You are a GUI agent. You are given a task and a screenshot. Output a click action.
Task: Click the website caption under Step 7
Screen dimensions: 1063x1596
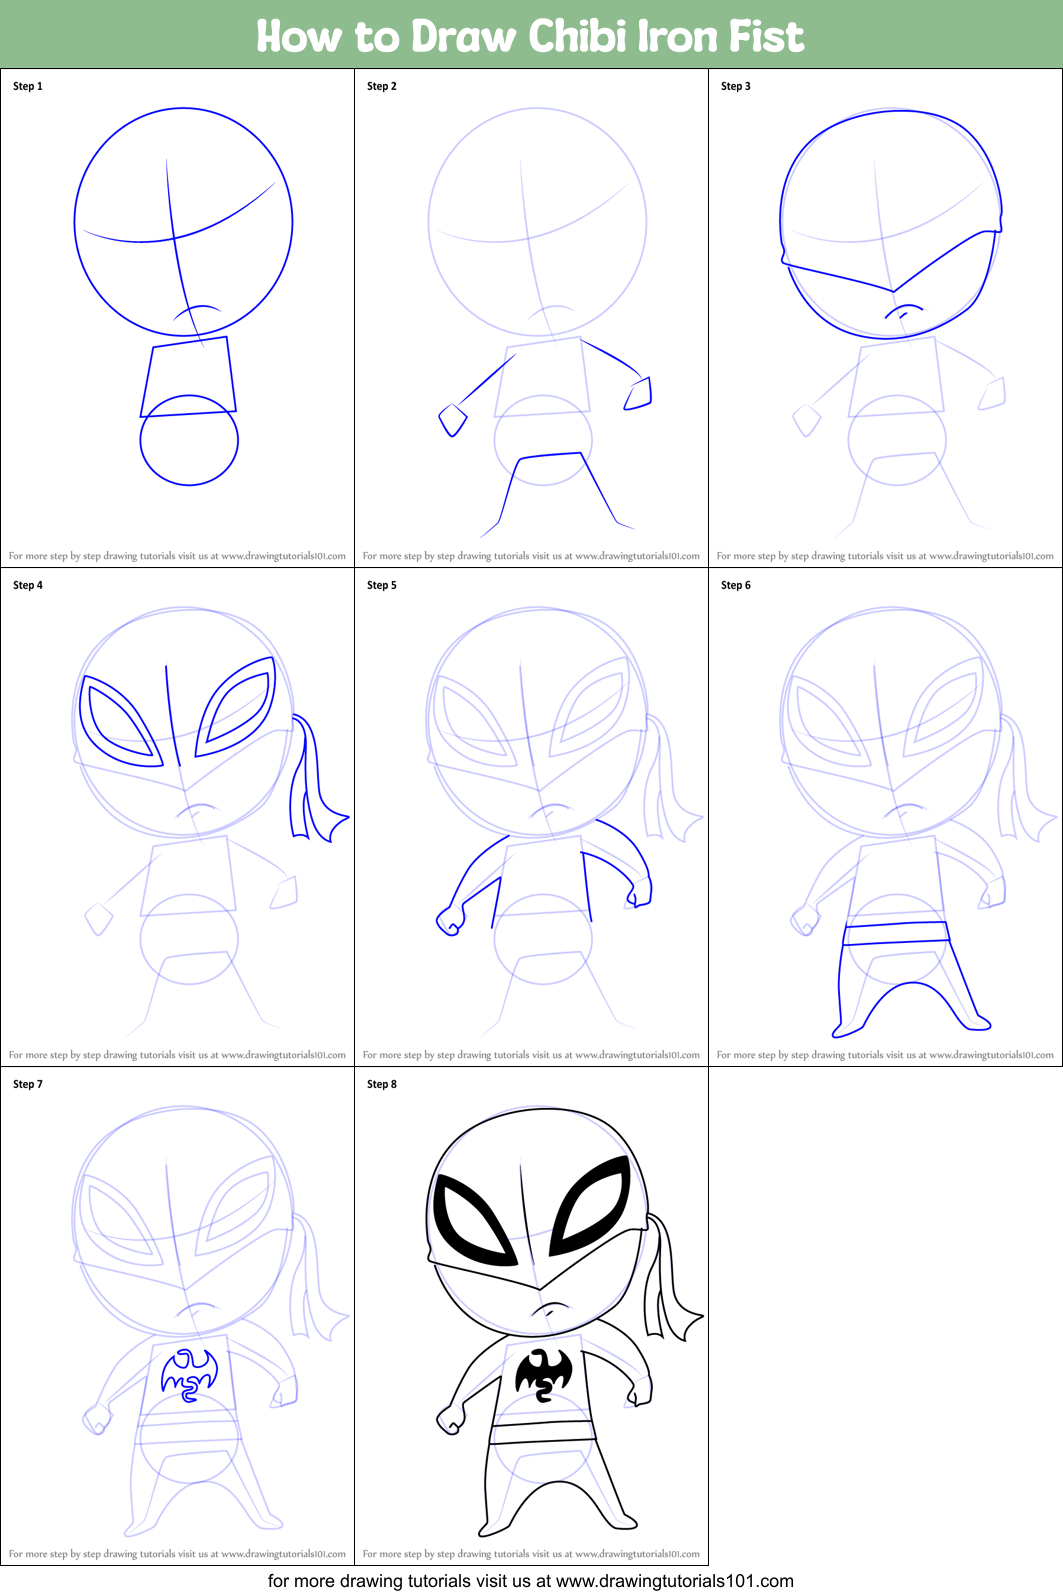tap(177, 1554)
